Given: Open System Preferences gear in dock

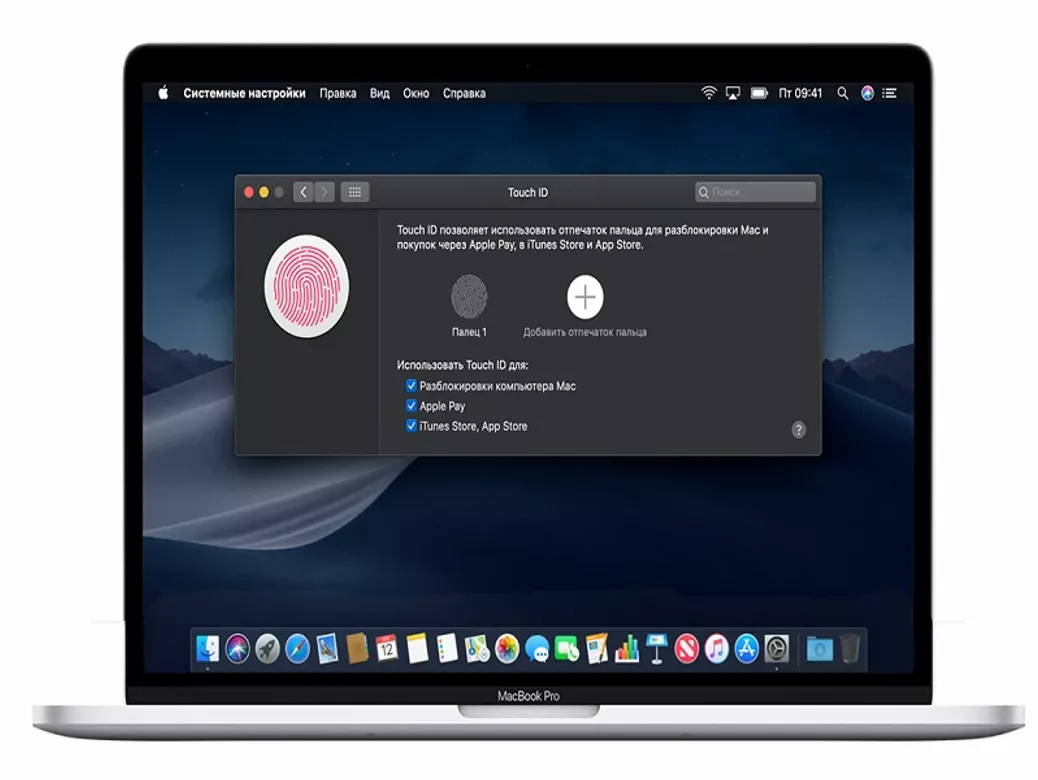Looking at the screenshot, I should [x=777, y=648].
